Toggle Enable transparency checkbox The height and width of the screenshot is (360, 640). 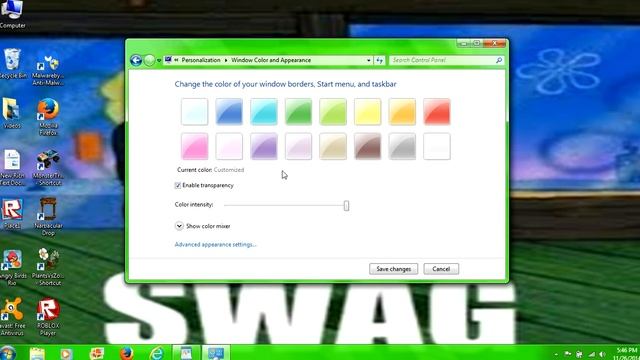178,186
